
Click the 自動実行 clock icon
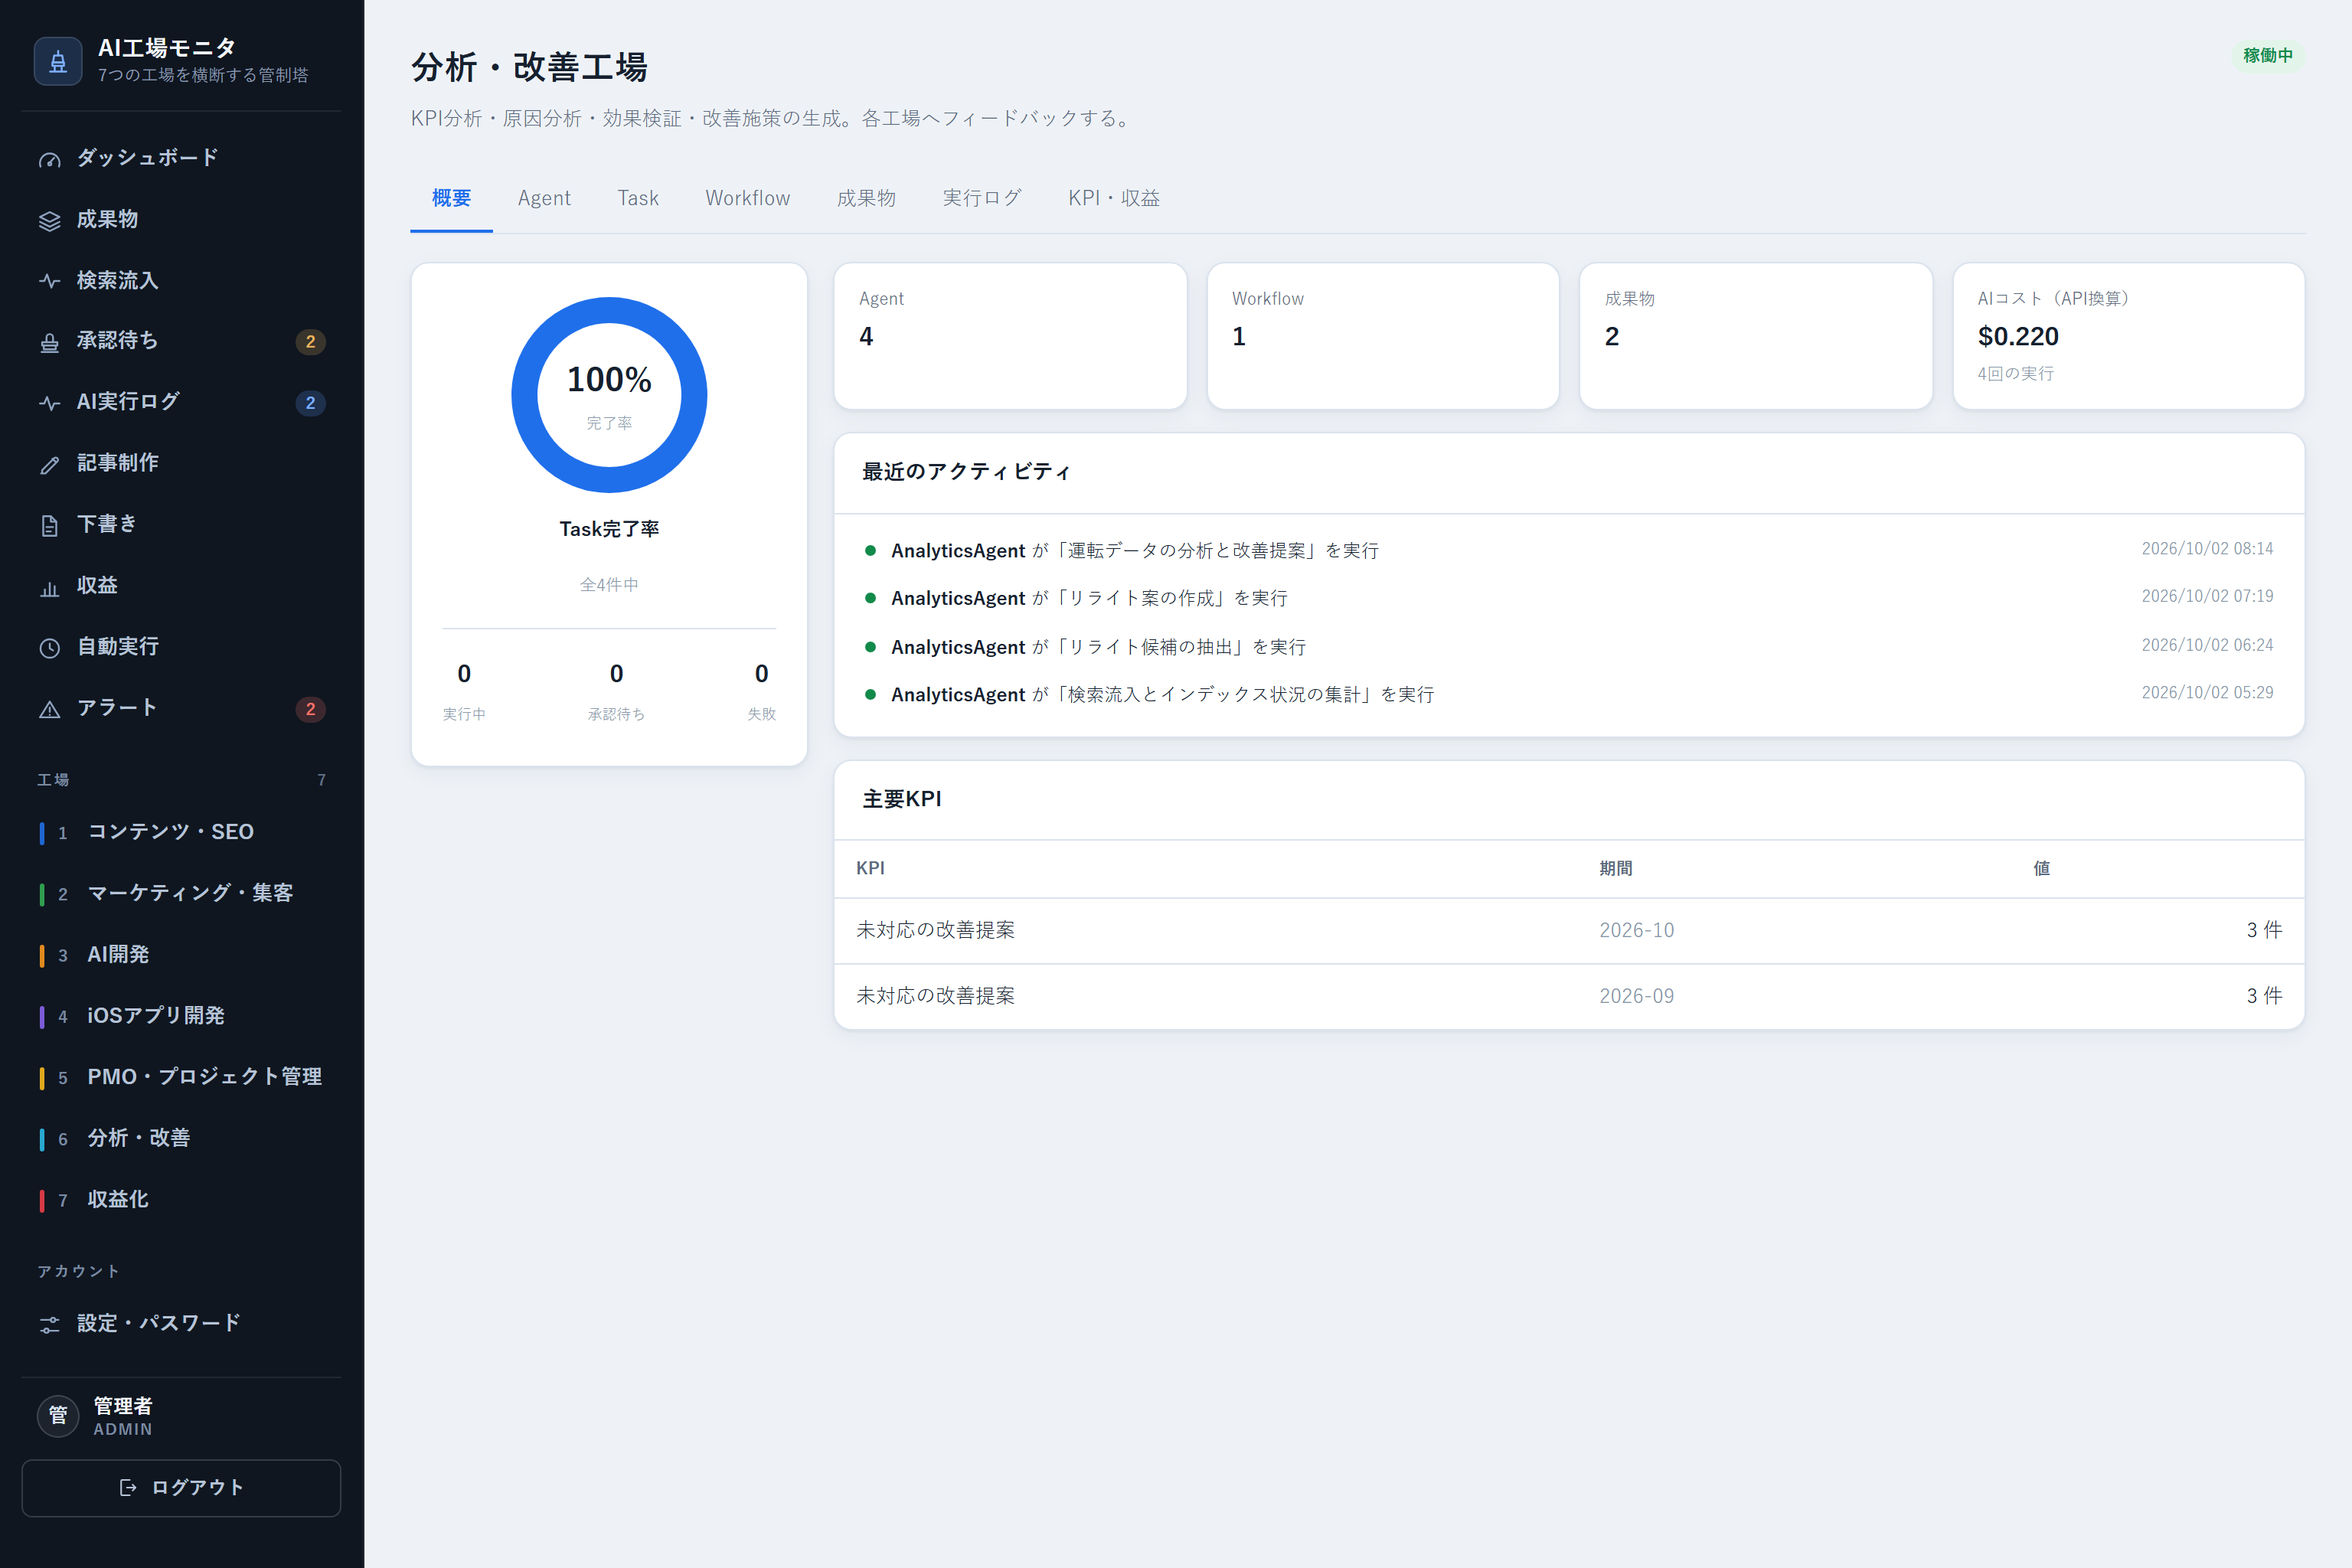coord(49,648)
